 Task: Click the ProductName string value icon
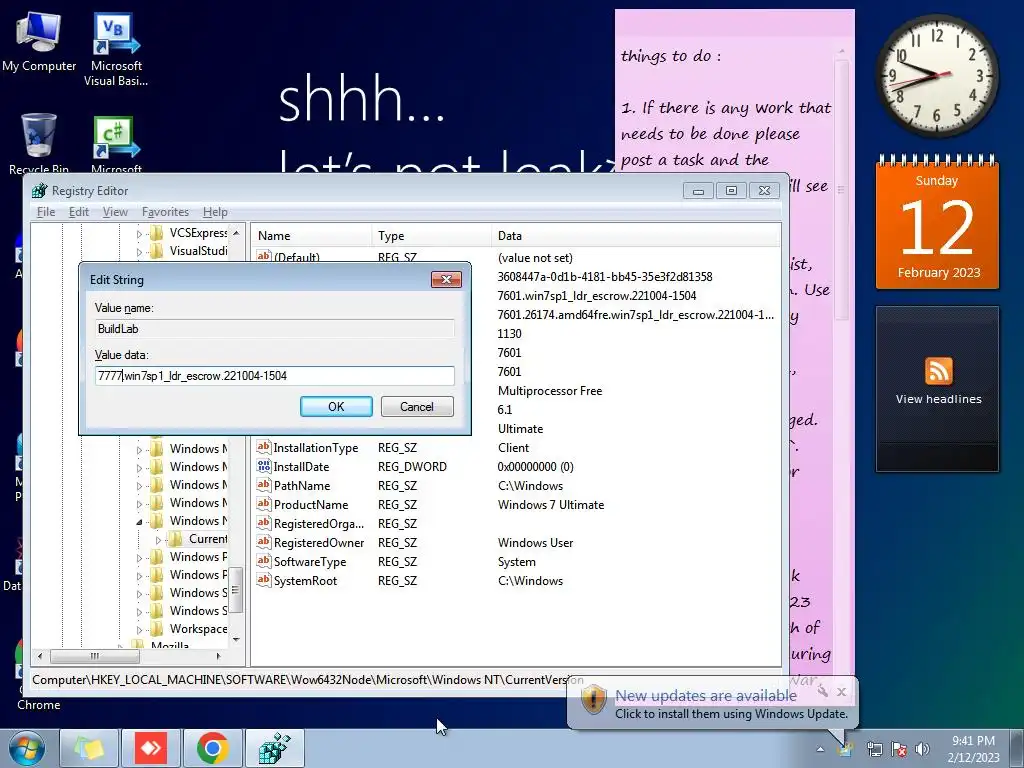click(263, 504)
